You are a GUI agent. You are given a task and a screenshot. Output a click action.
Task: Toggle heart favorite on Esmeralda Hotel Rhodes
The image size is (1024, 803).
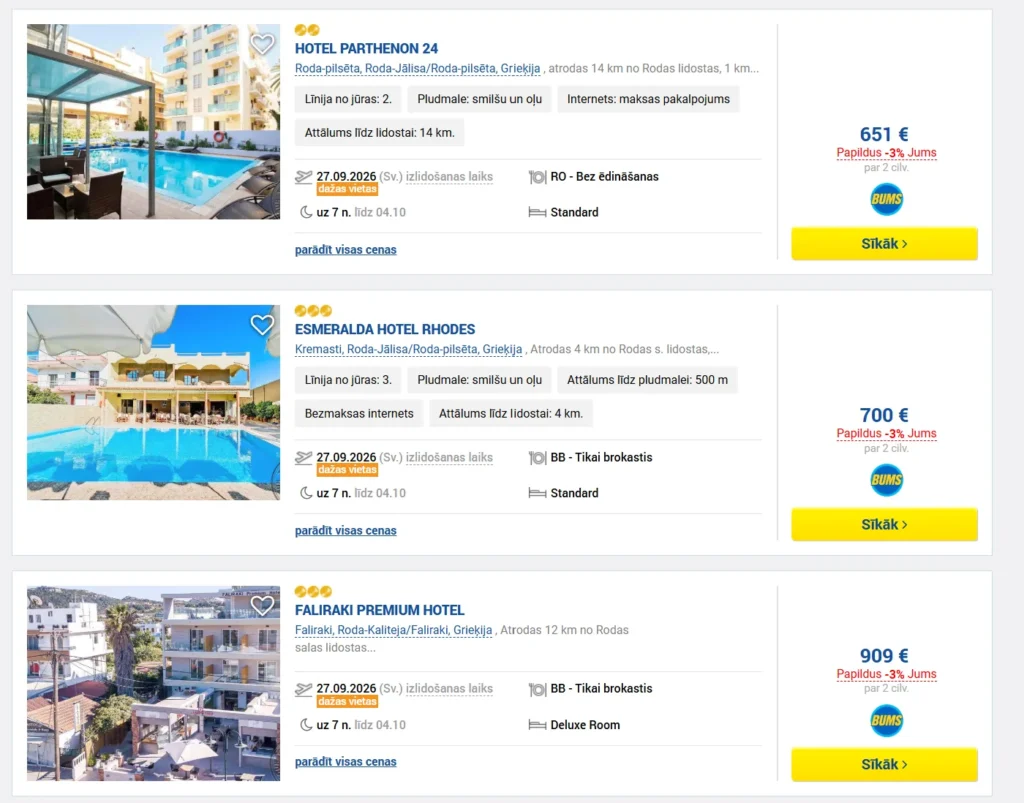tap(262, 324)
